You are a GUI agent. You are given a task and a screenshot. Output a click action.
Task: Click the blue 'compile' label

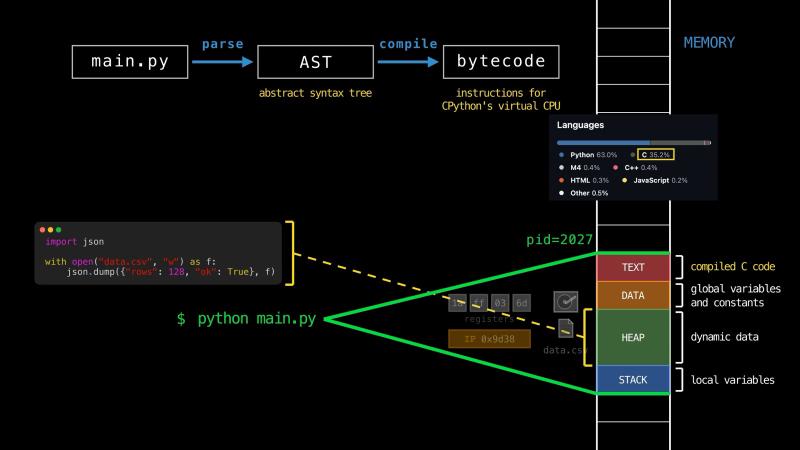click(x=408, y=44)
